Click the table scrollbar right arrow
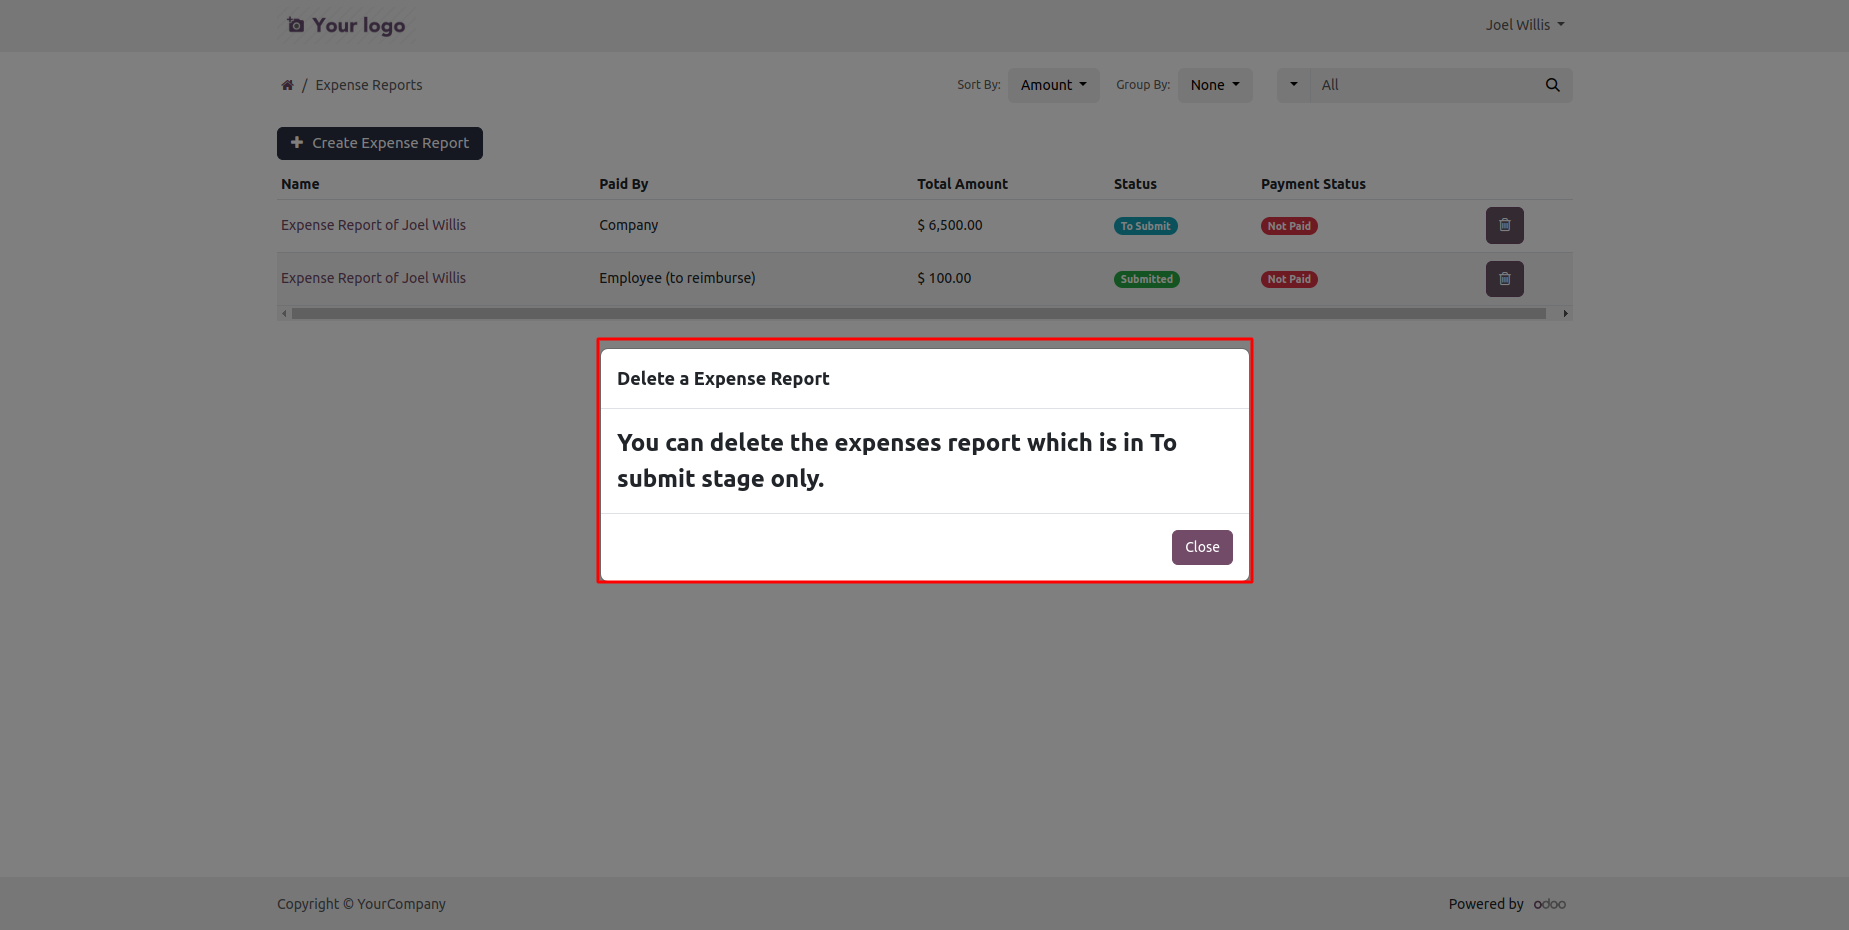 [1565, 313]
